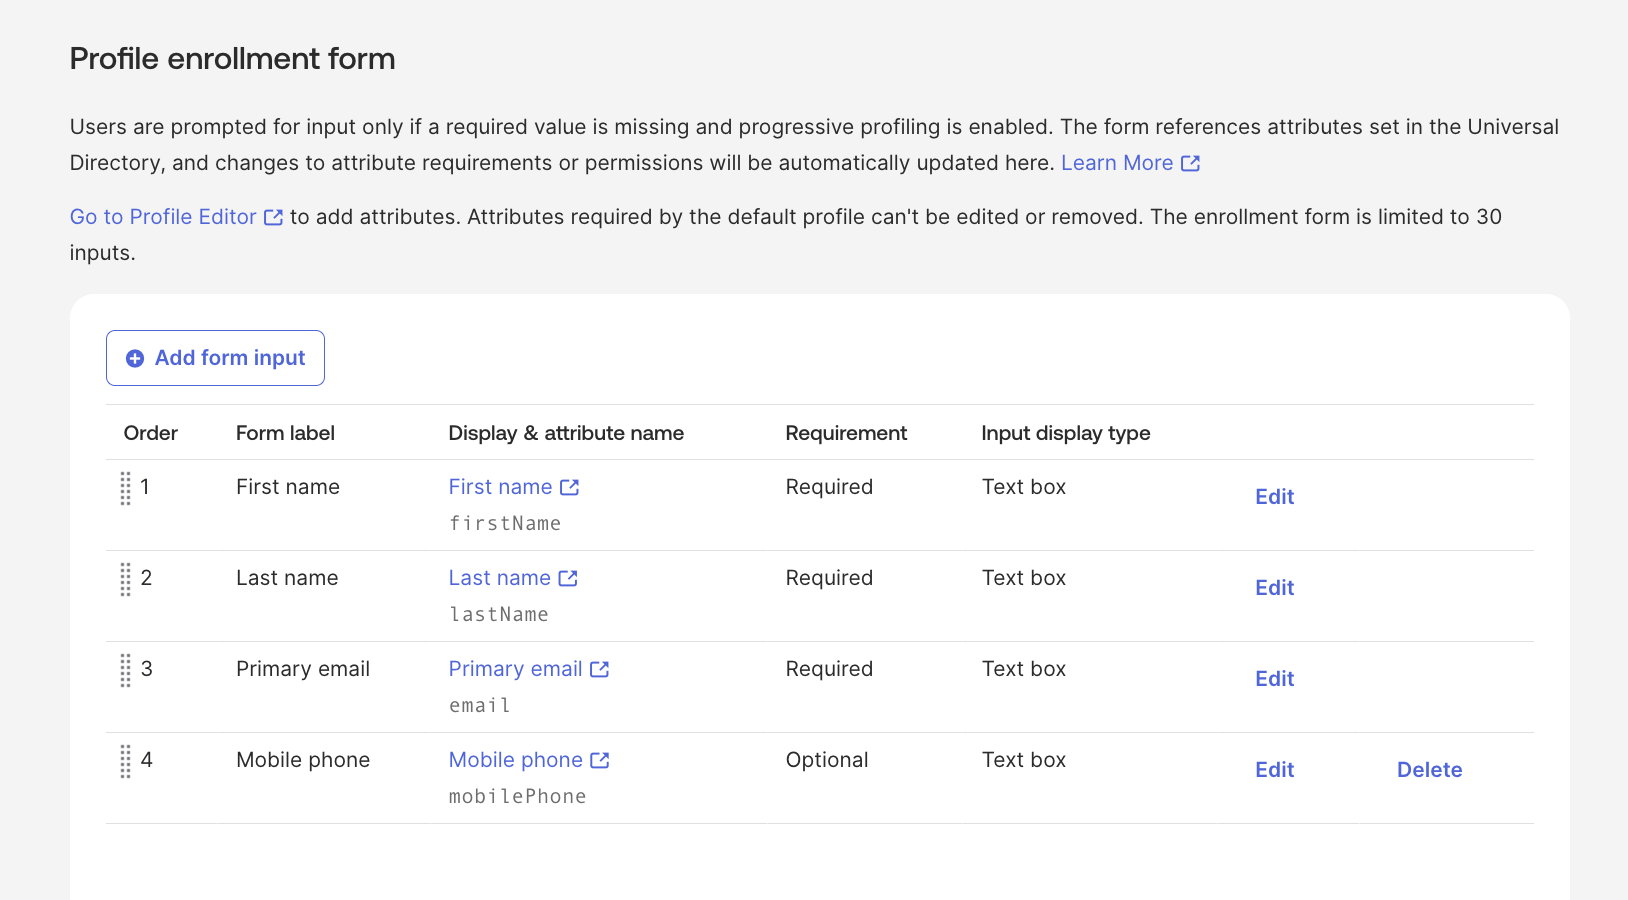Edit the Last name form input
The height and width of the screenshot is (900, 1628).
coord(1274,588)
